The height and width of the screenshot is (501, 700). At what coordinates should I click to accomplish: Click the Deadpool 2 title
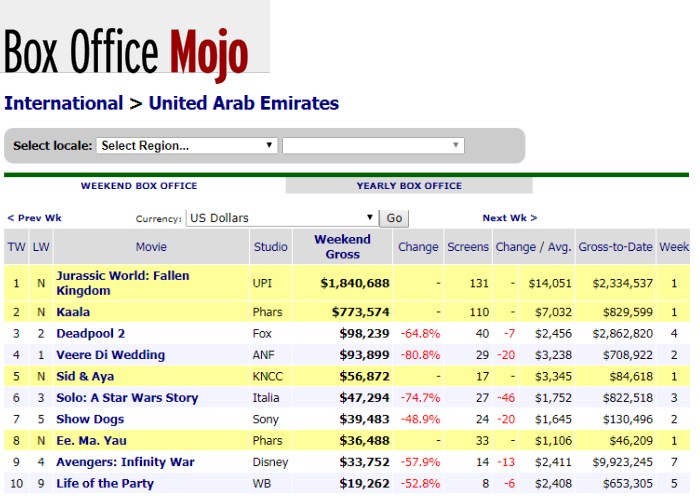coord(90,334)
